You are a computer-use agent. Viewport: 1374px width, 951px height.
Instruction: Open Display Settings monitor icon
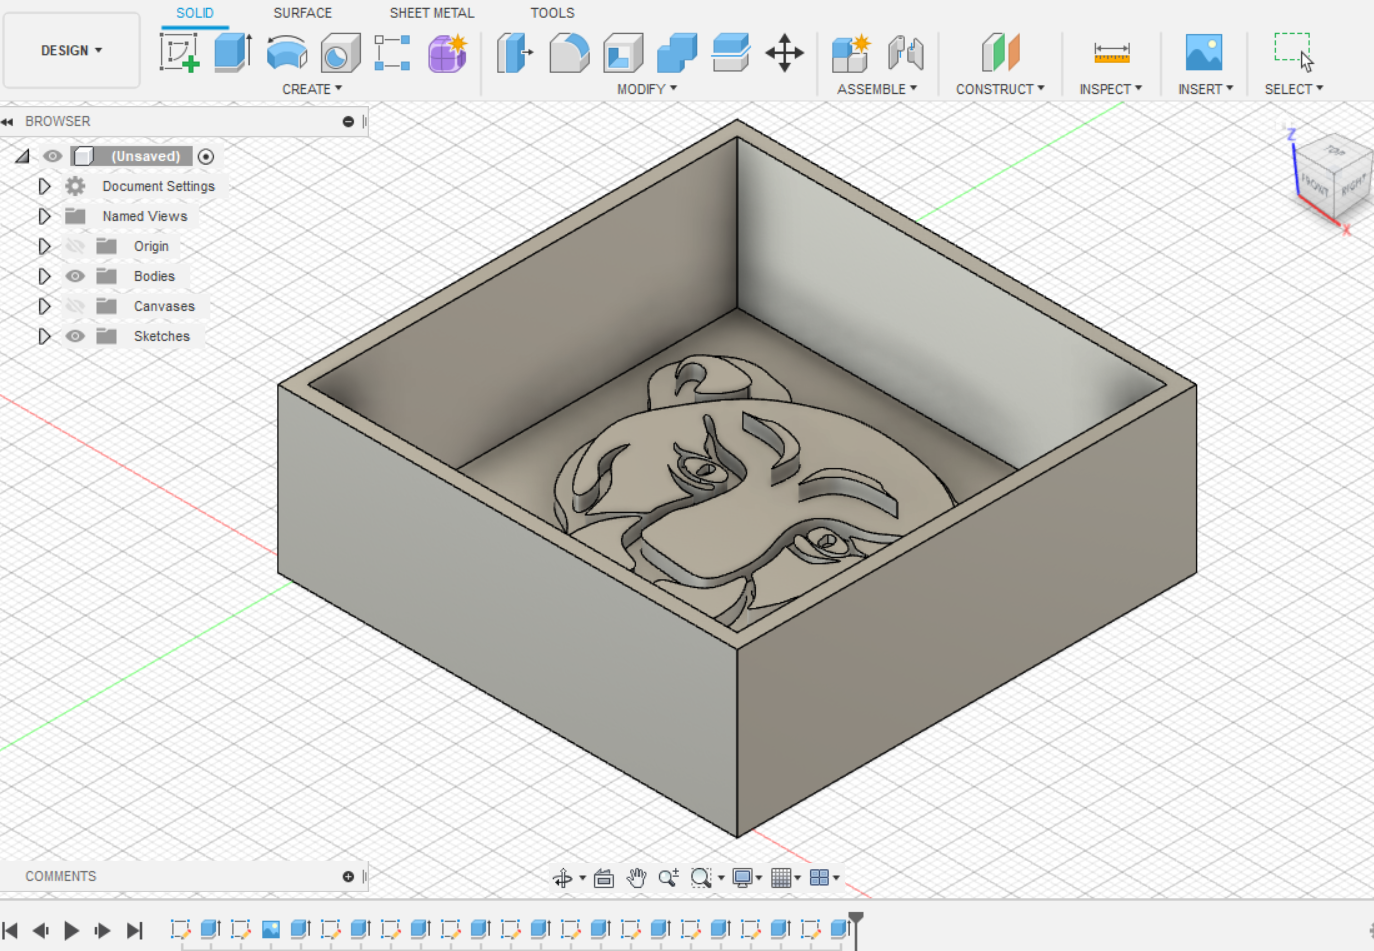point(742,878)
